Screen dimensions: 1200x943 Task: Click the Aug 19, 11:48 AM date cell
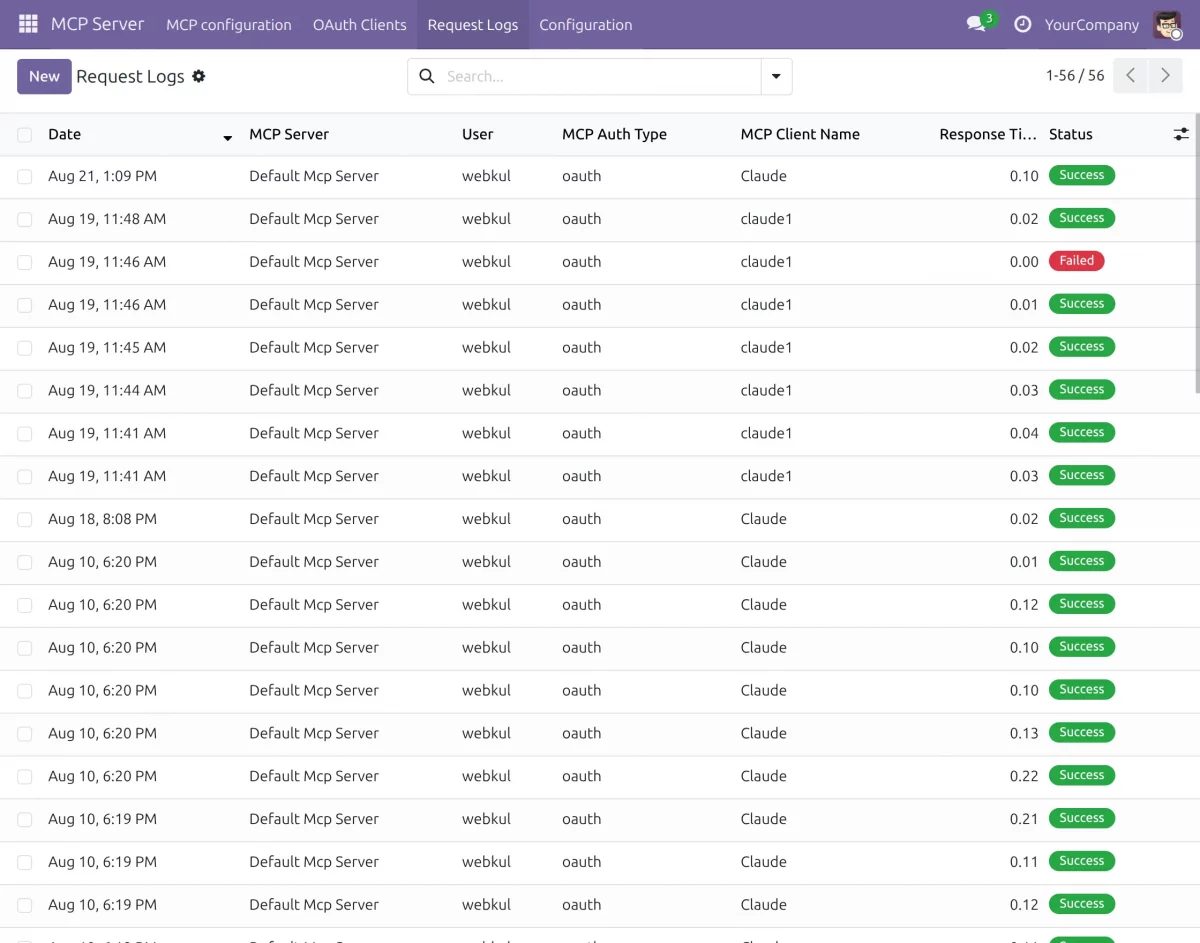pyautogui.click(x=107, y=219)
